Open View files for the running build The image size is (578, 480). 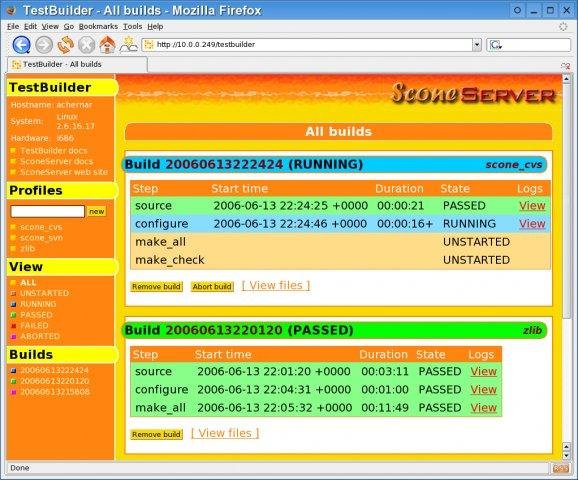click(x=276, y=285)
